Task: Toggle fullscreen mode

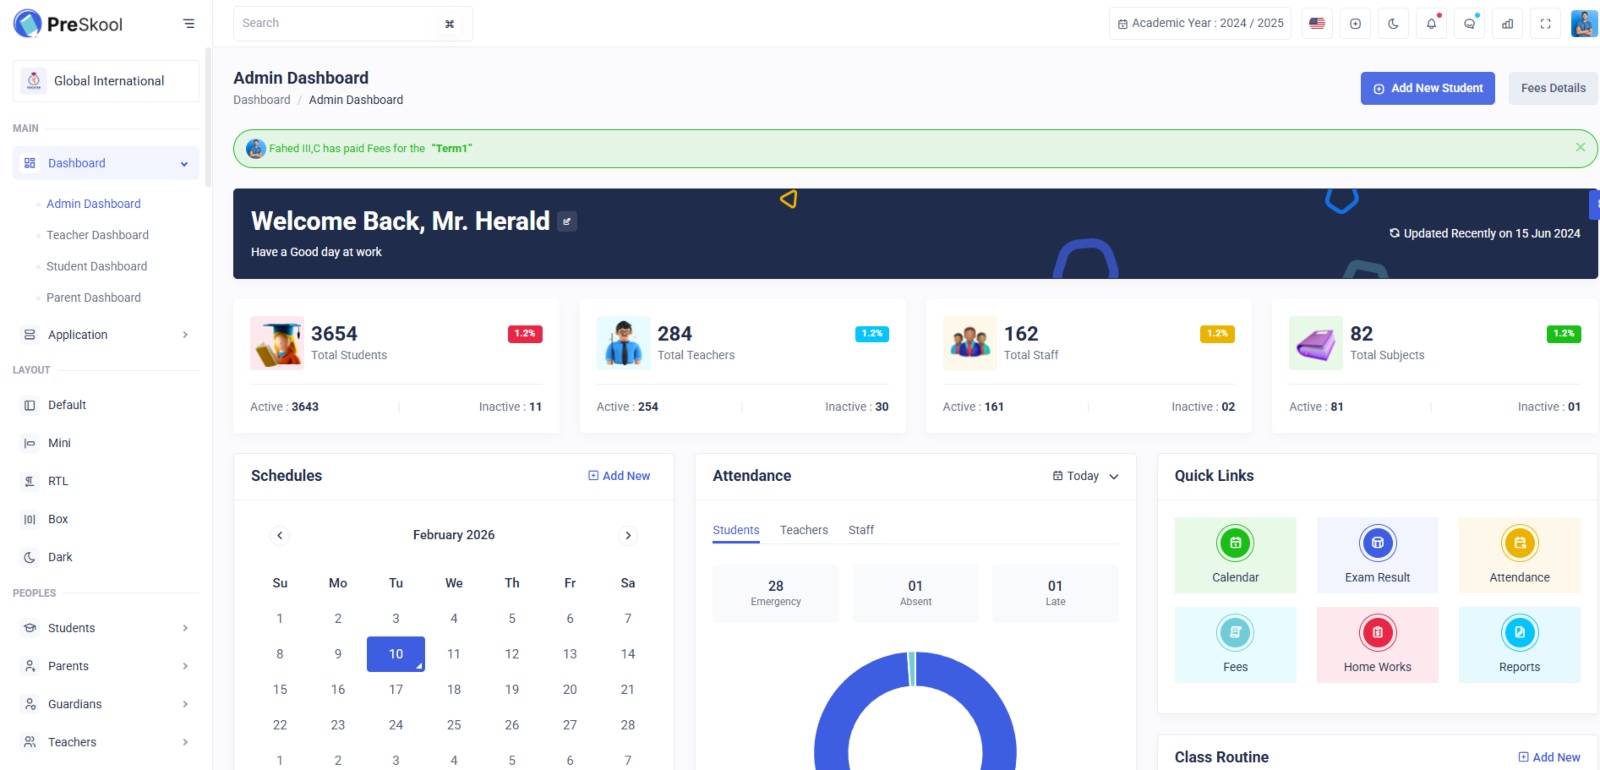Action: coord(1545,23)
